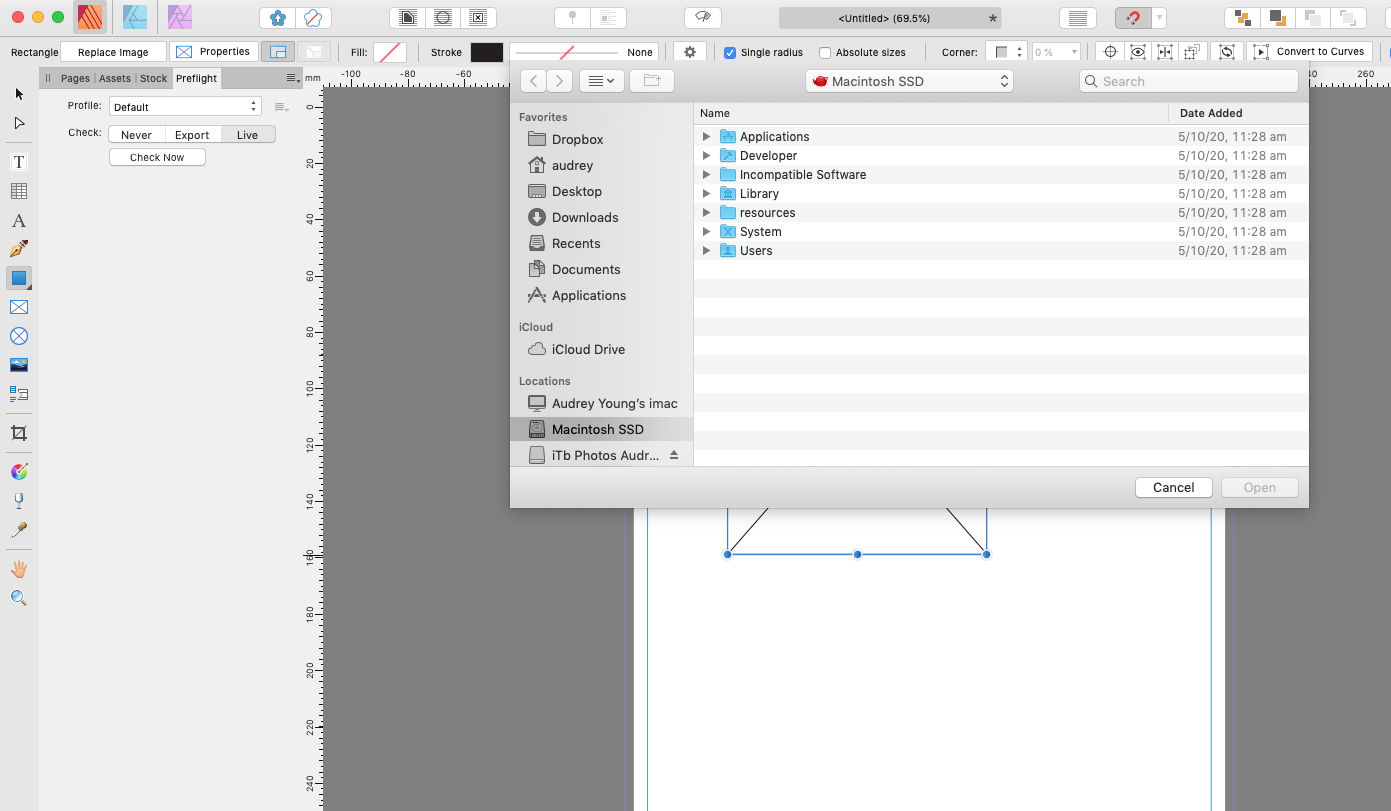Screen dimensions: 1391x811
Task: Select the Pen tool
Action: pos(18,248)
